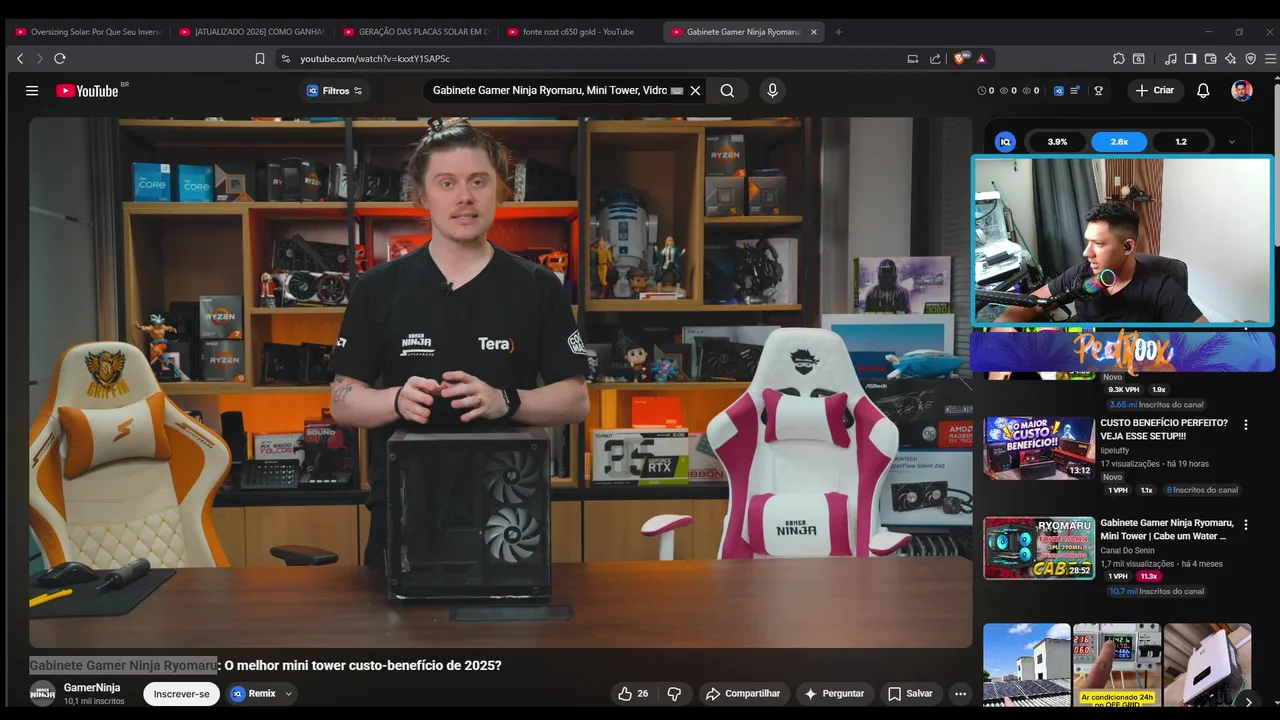
Task: Open the Brave Shields lion icon
Action: 962,59
